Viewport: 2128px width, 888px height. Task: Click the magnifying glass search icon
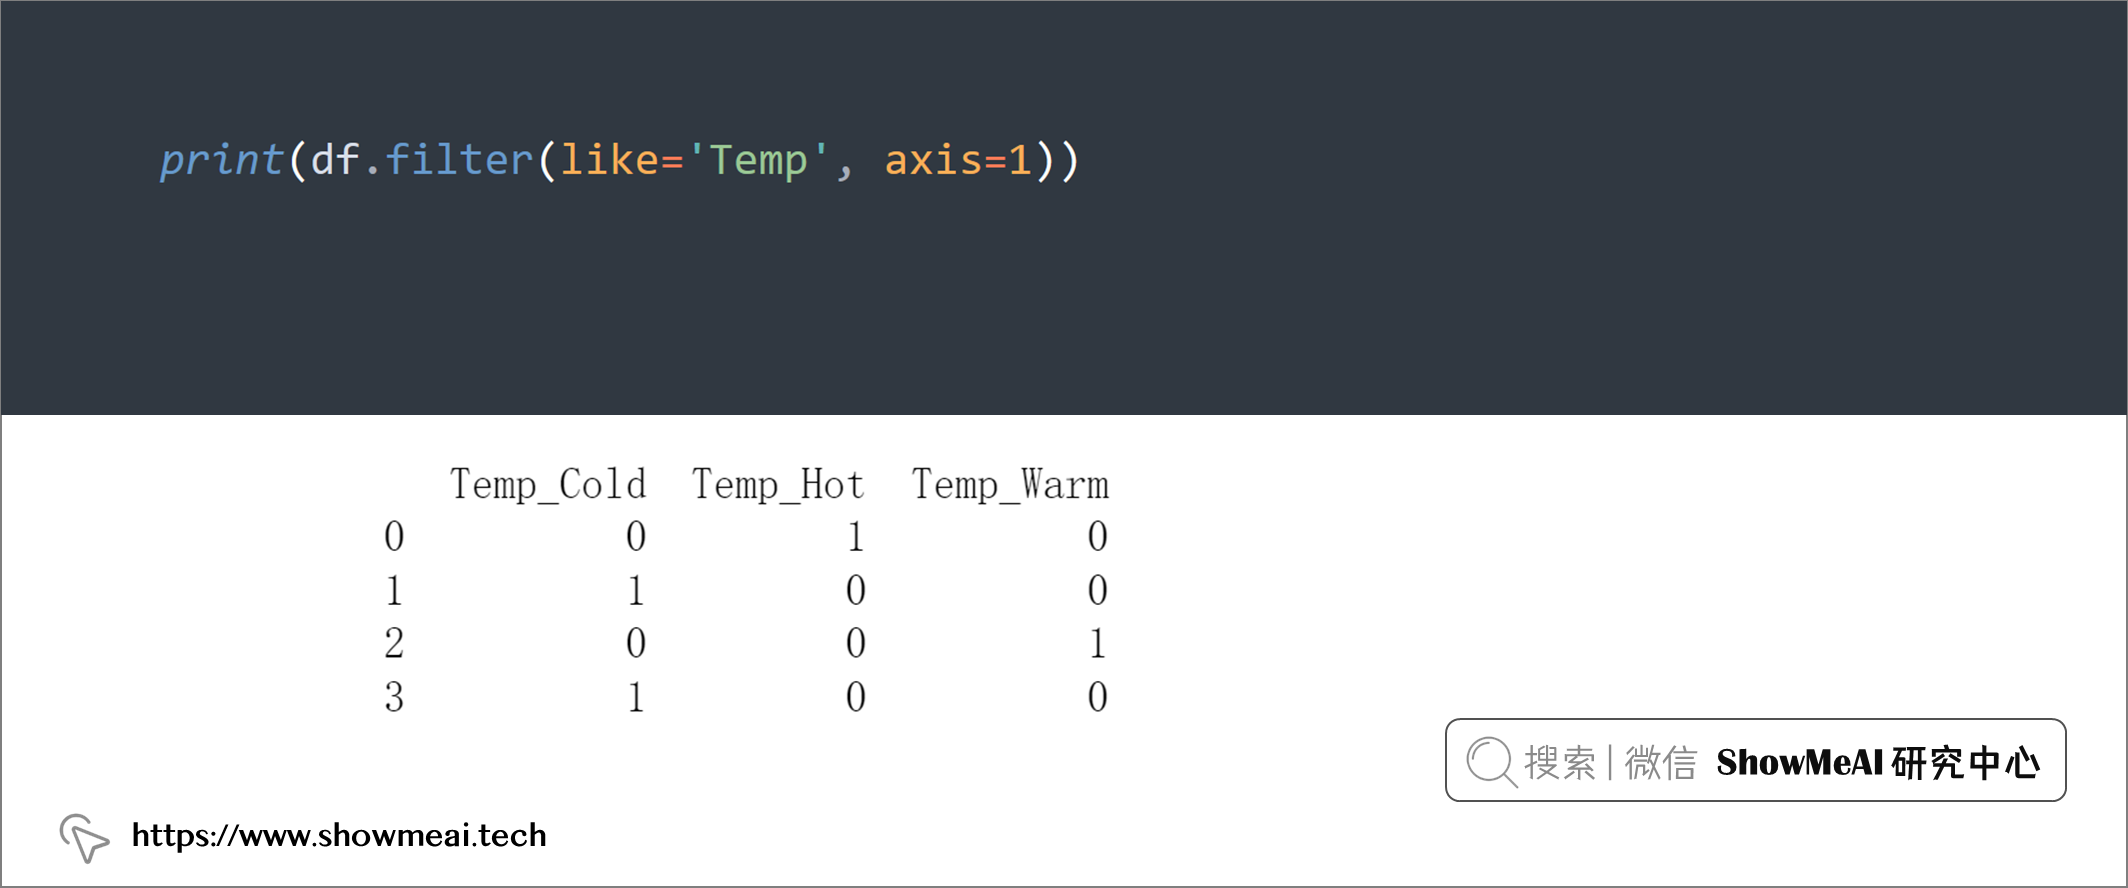click(1491, 762)
